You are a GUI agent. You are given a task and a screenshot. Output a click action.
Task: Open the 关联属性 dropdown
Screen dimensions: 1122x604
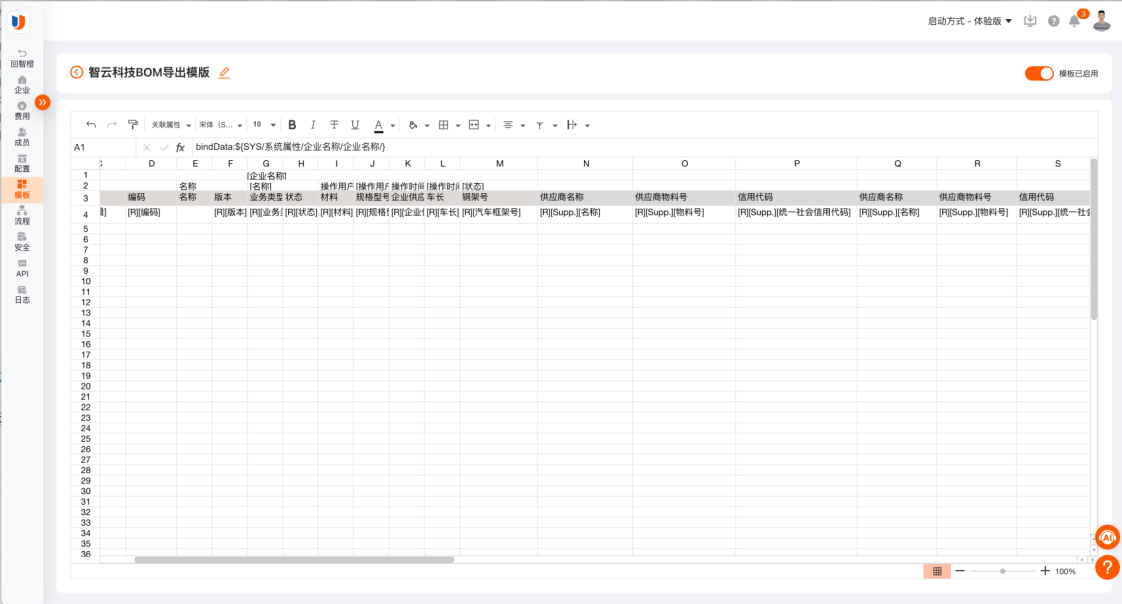(171, 125)
